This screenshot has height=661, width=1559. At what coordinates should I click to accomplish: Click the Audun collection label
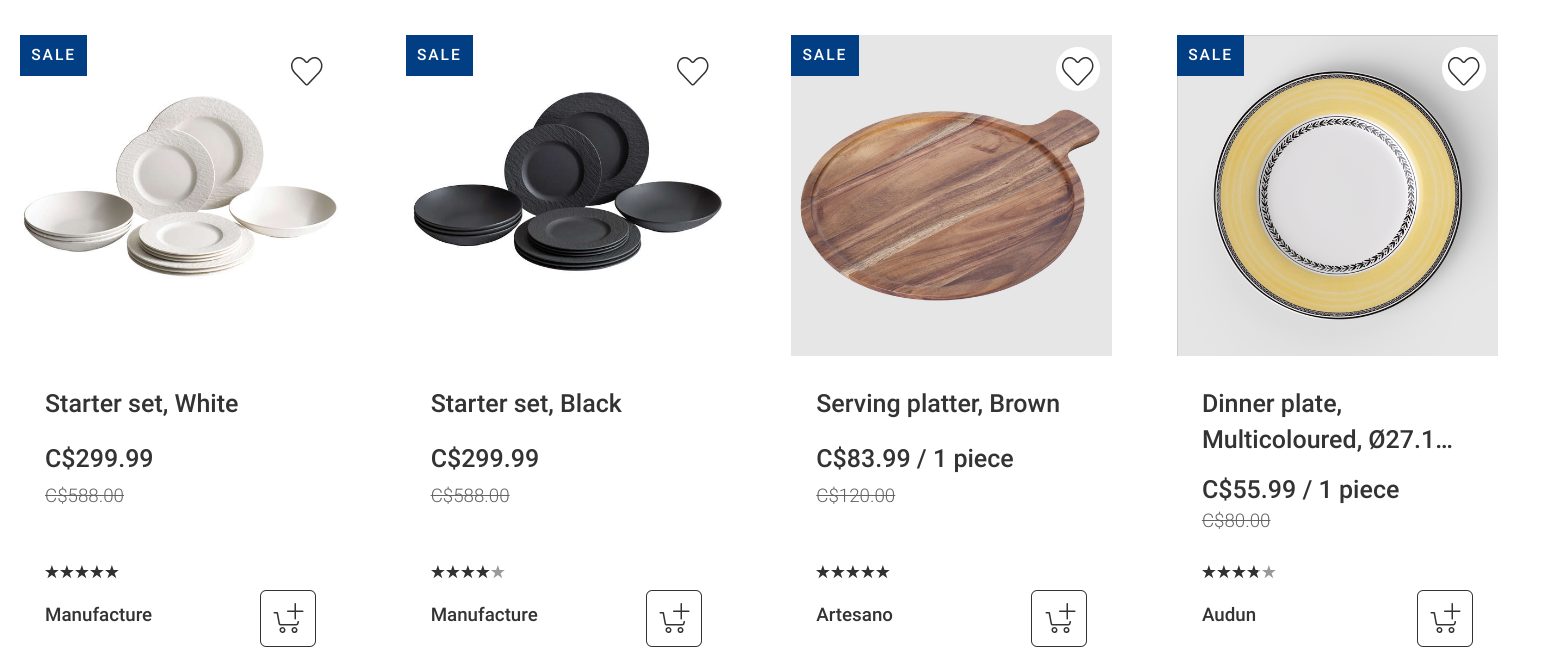tap(1228, 615)
